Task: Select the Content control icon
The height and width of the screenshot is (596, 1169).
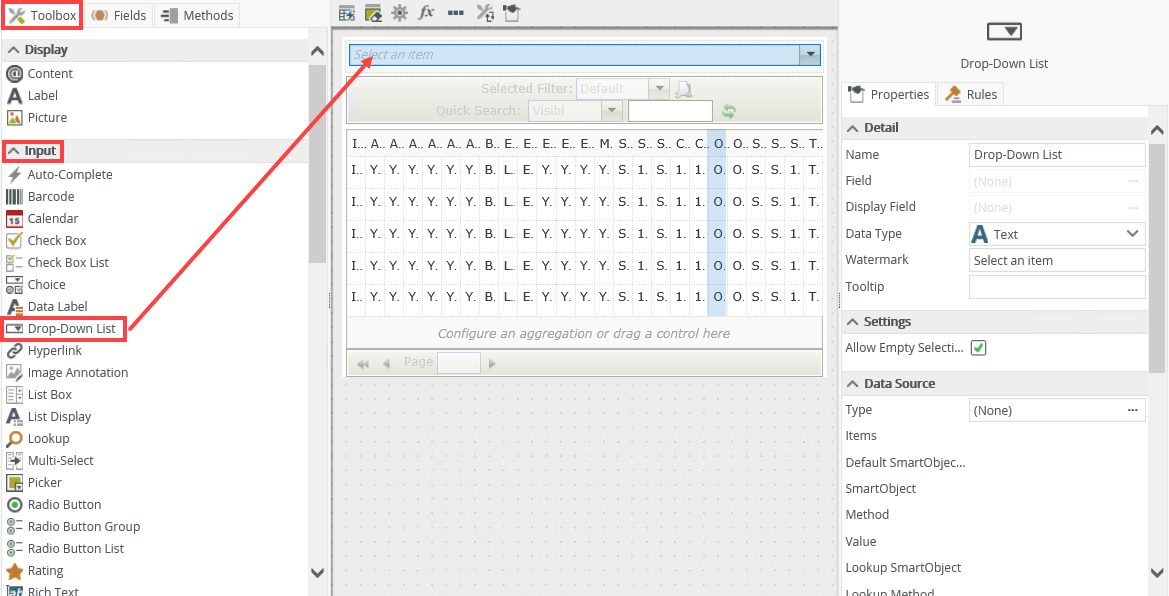Action: [x=14, y=74]
